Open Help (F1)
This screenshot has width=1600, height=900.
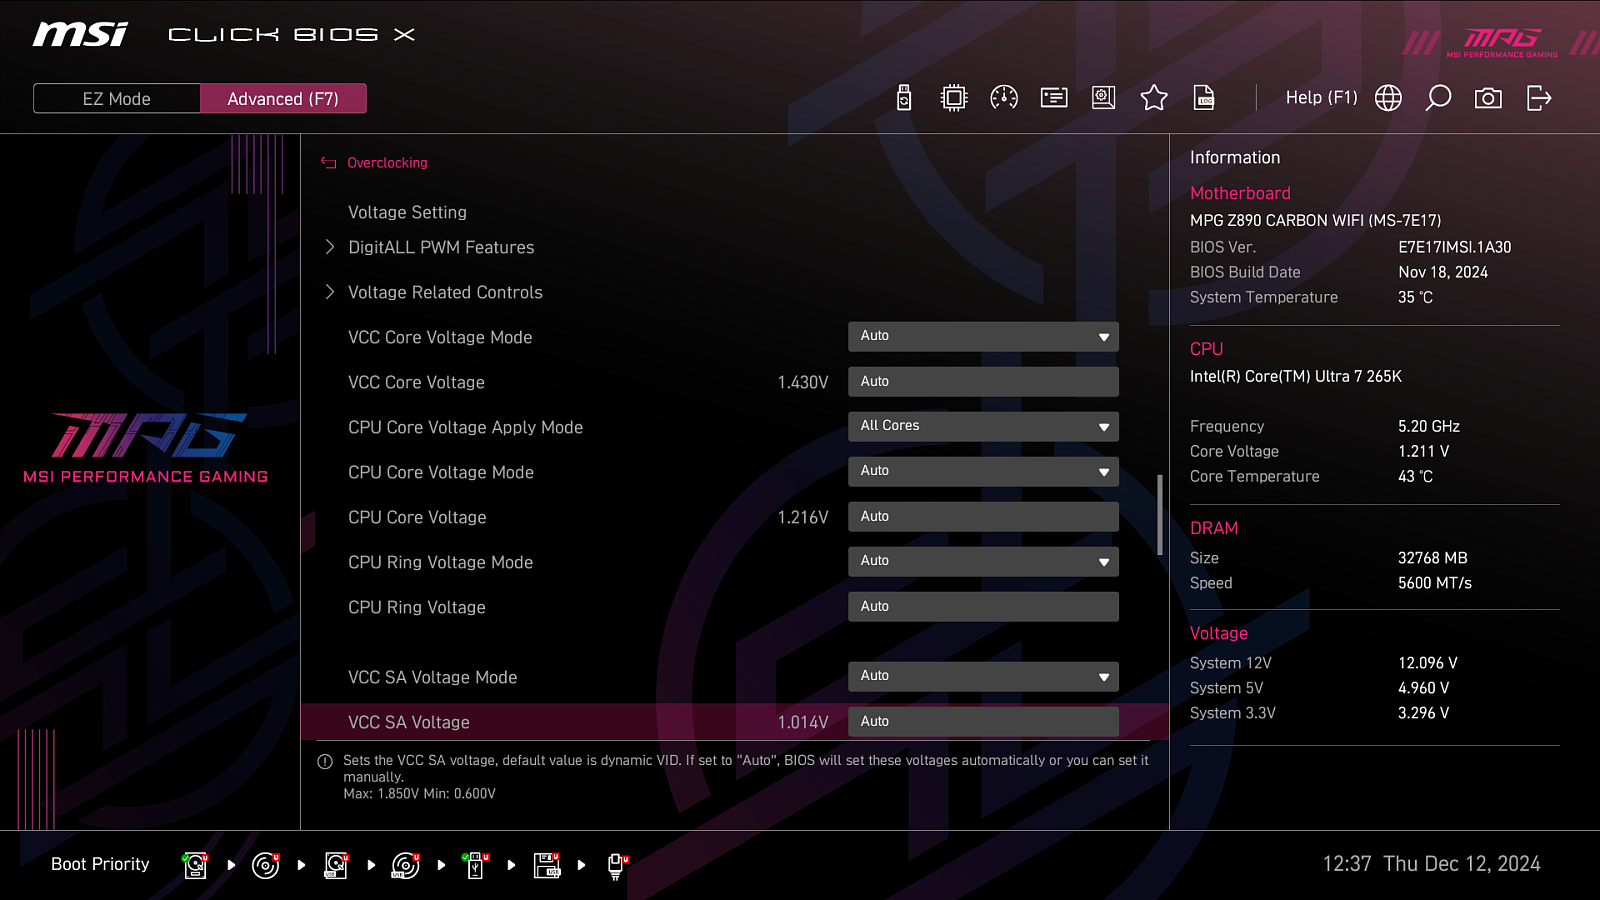[1321, 98]
